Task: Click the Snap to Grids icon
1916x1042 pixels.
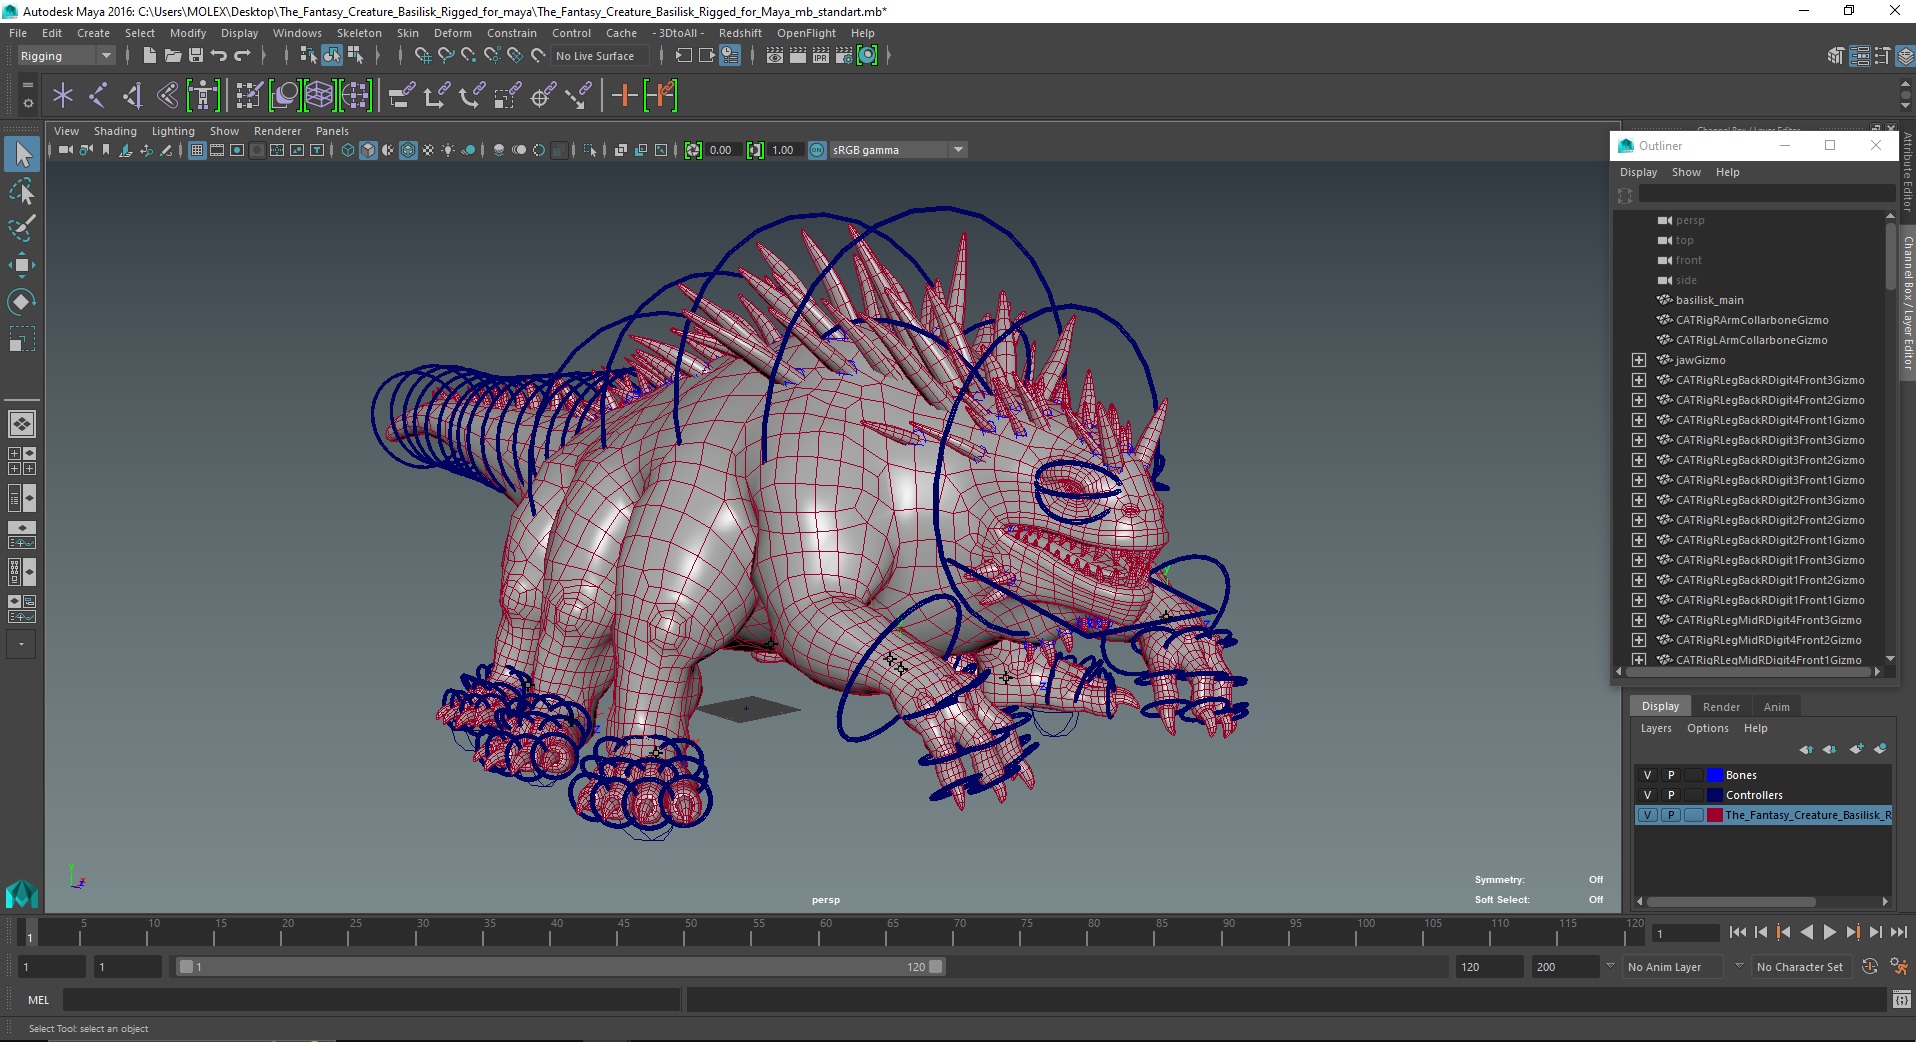Action: pos(423,55)
